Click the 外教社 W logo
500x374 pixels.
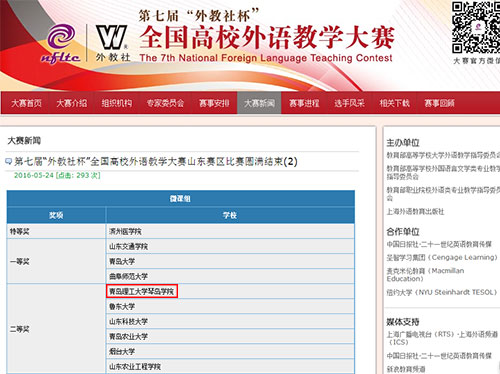tap(112, 43)
